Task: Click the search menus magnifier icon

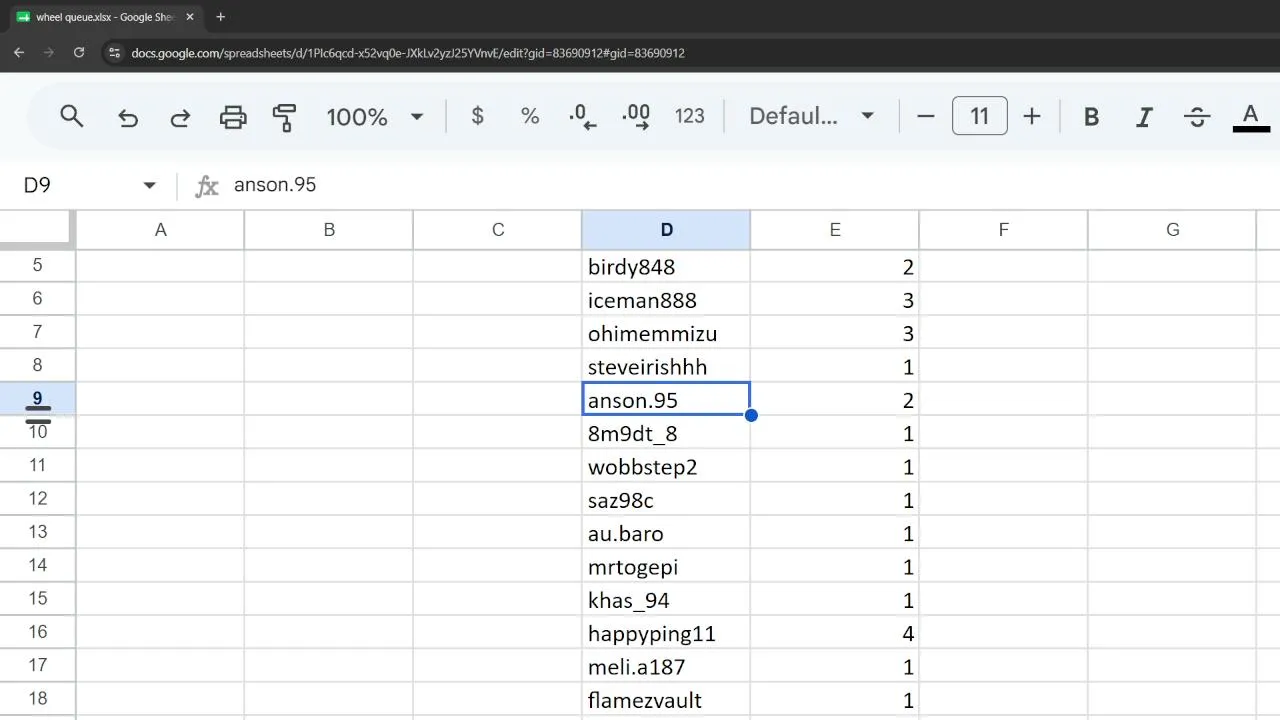Action: click(71, 116)
